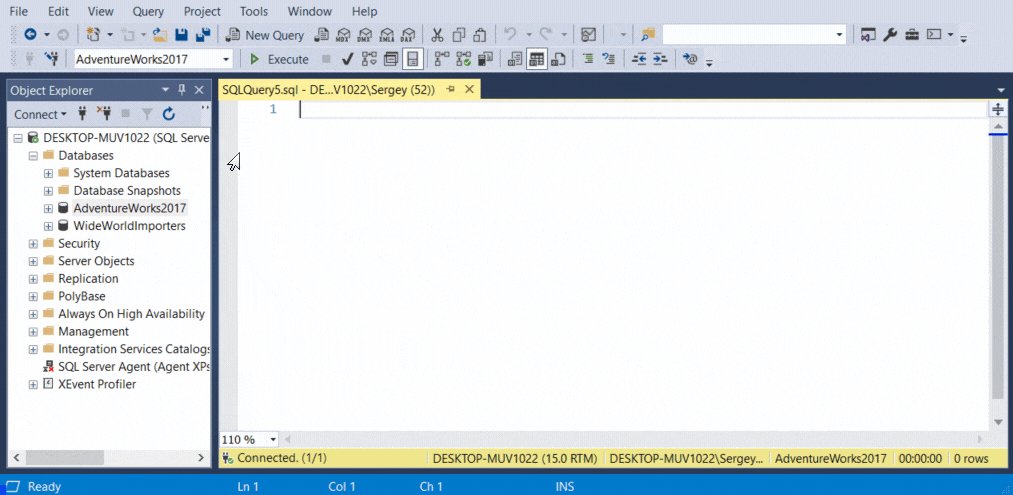The width and height of the screenshot is (1013, 495).
Task: Toggle Include Actual Execution Plan
Action: pos(441,59)
